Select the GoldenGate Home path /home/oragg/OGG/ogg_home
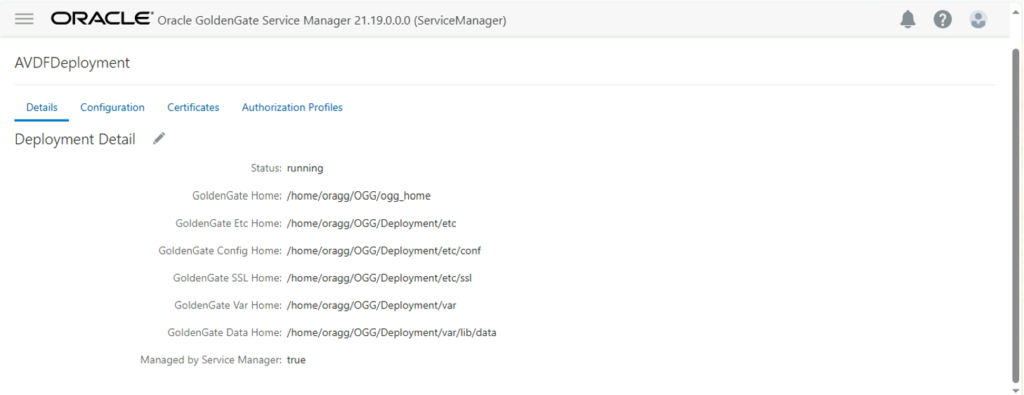1024x395 pixels. (359, 196)
